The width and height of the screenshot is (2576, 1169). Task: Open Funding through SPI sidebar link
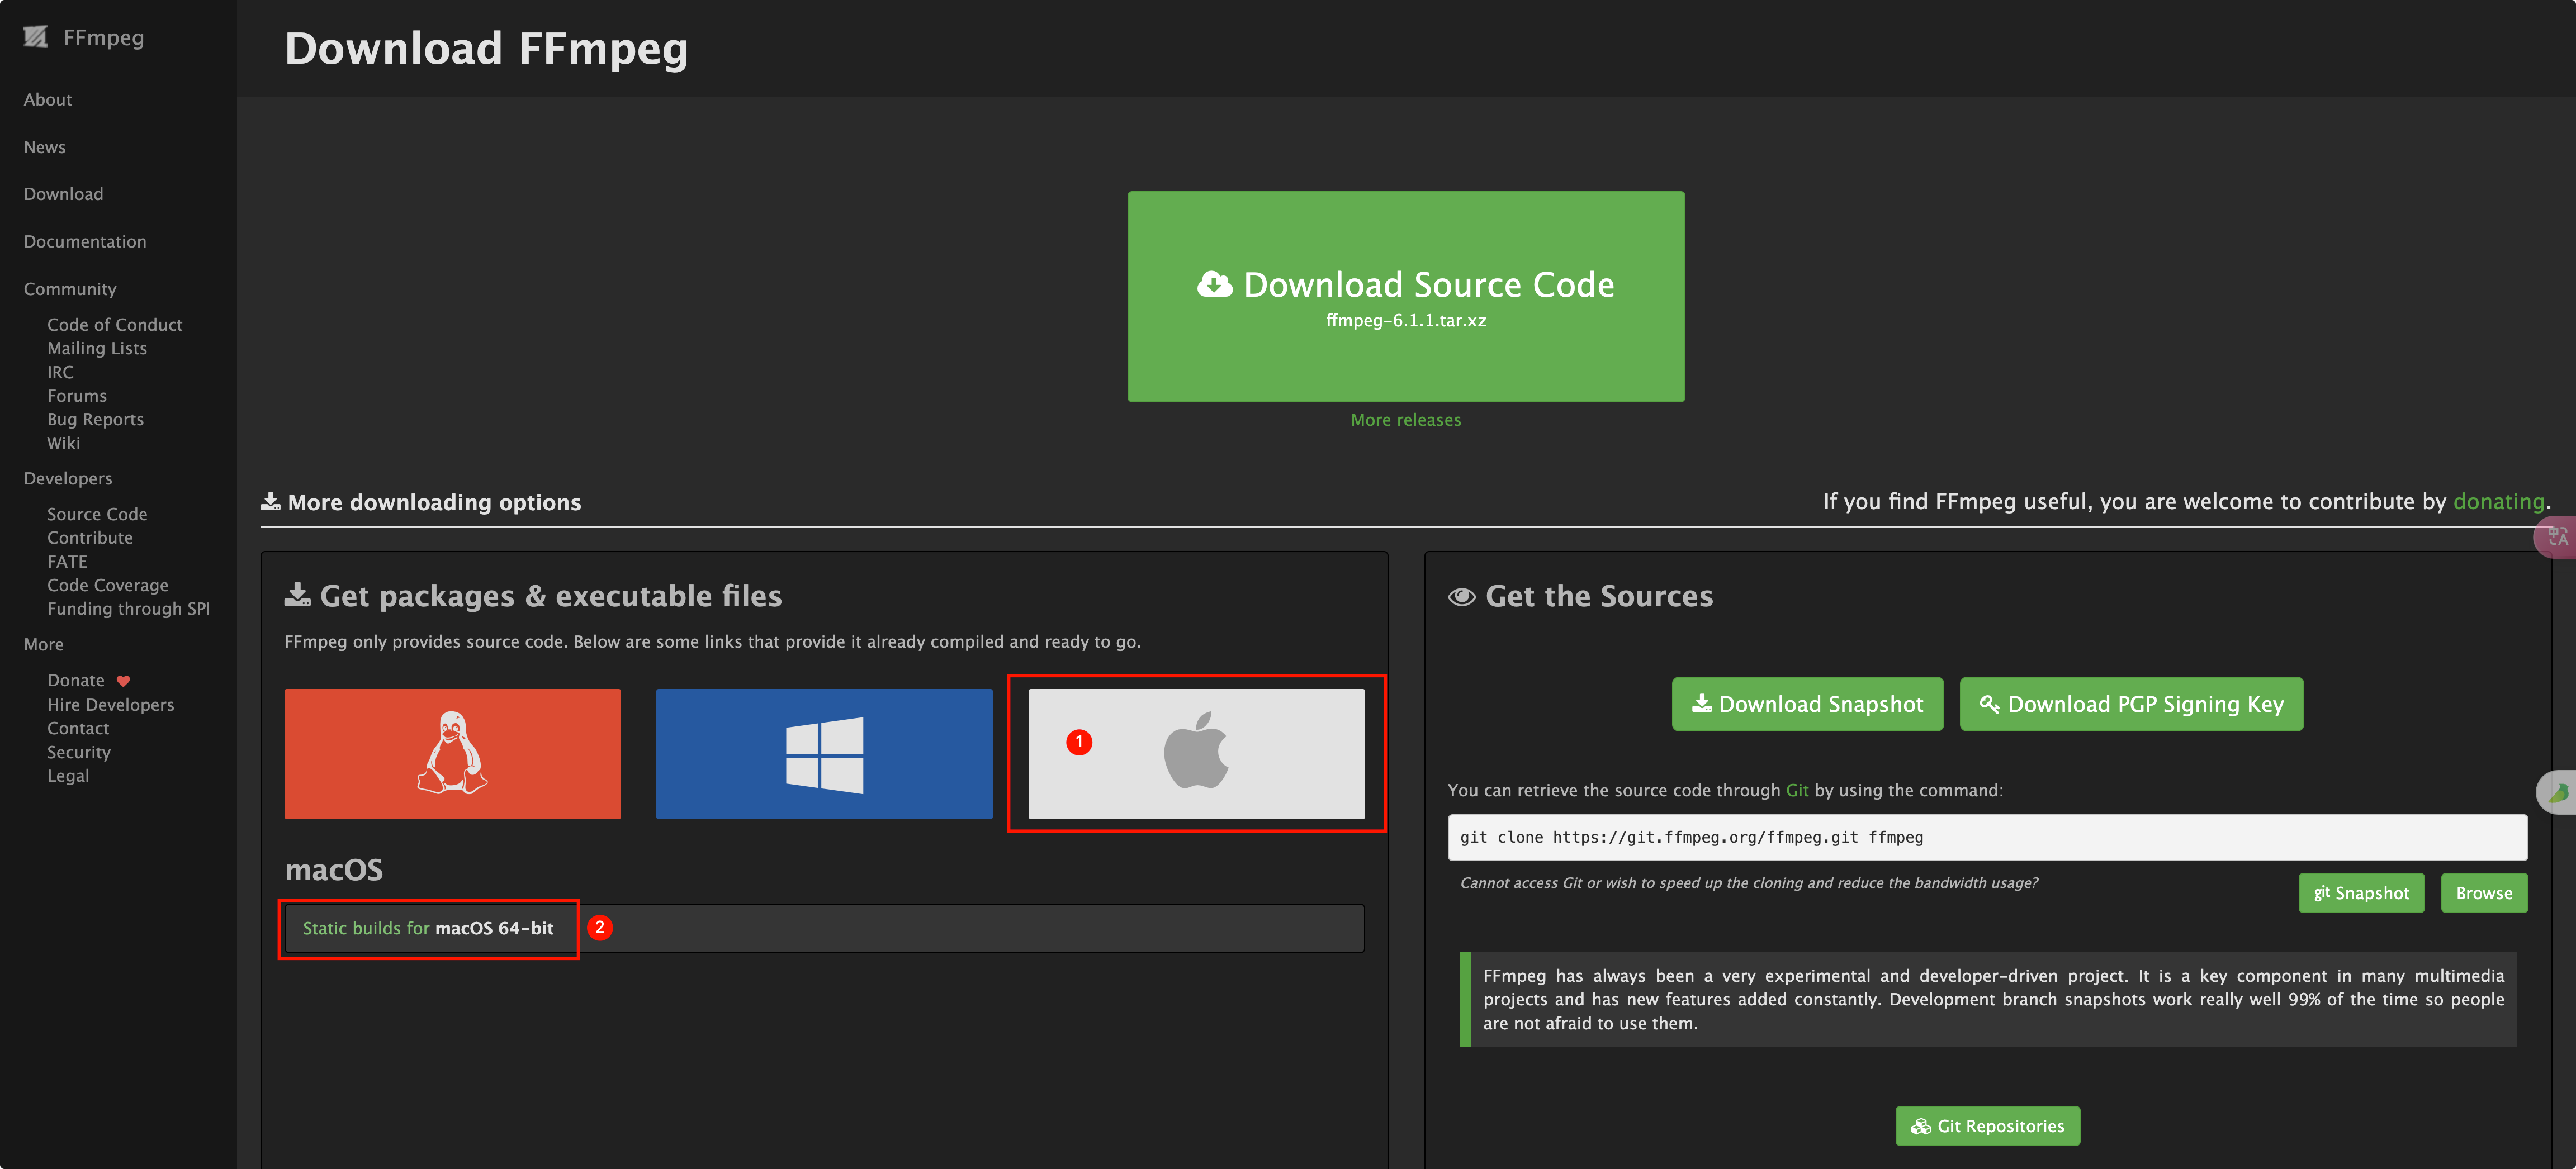[x=129, y=608]
